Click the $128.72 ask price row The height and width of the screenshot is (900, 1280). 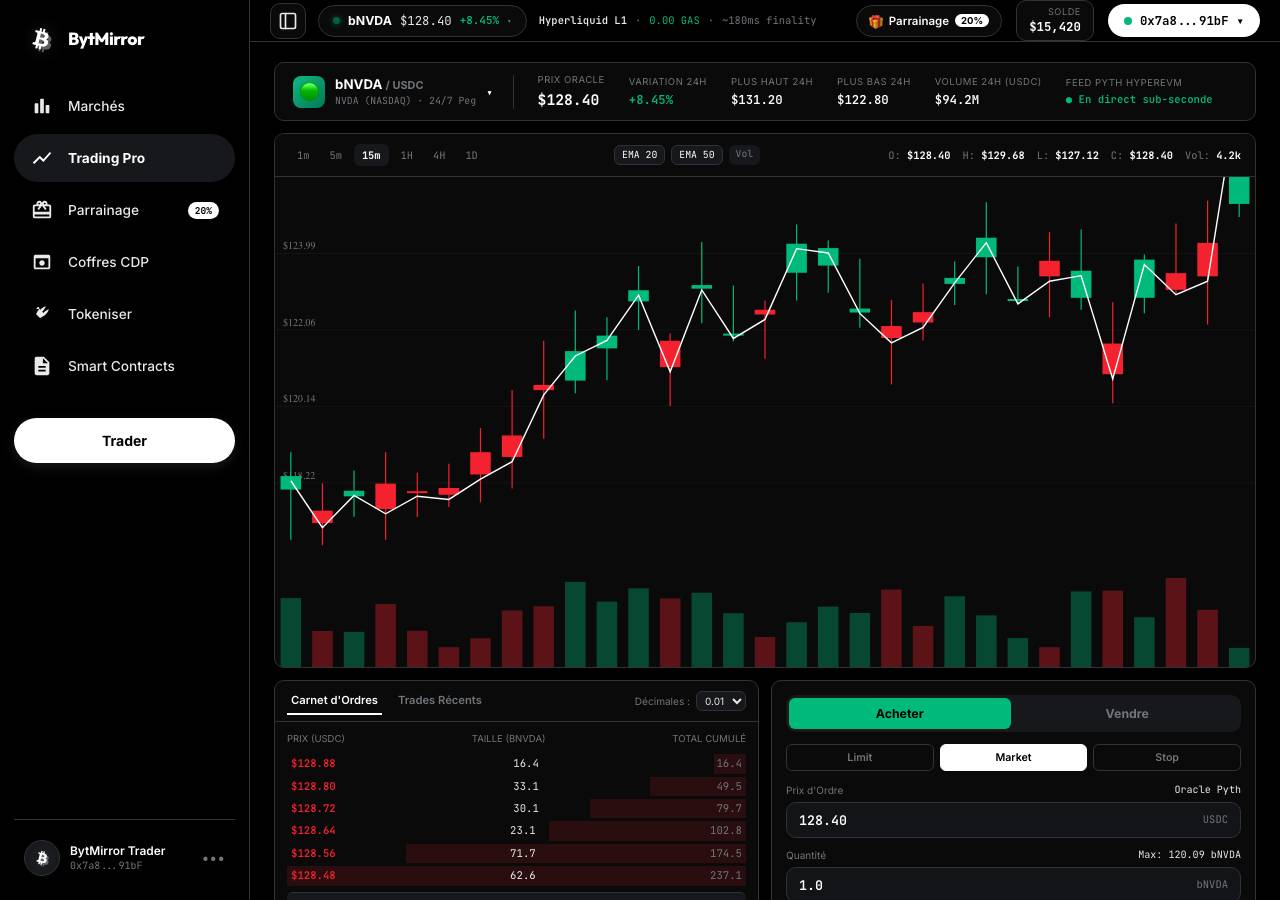tap(516, 808)
